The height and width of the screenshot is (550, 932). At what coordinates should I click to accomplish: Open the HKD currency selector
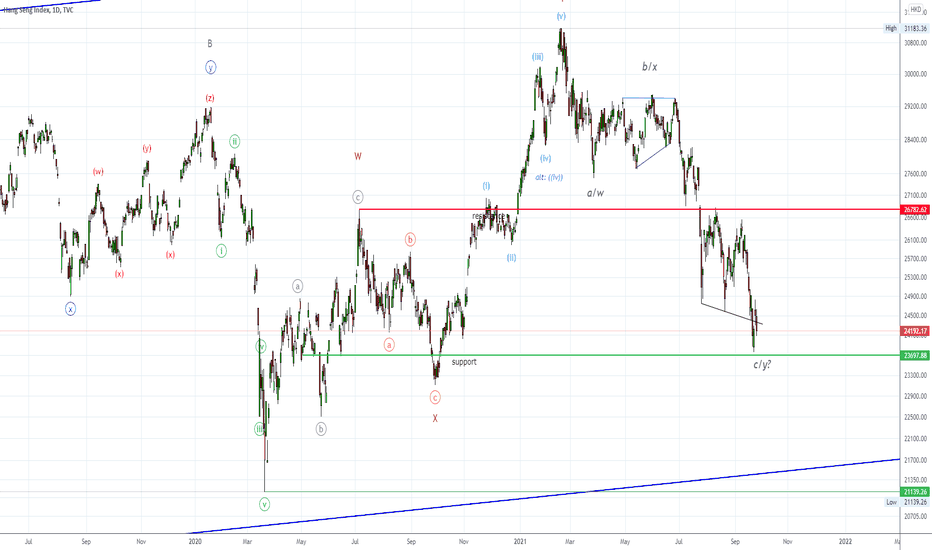pyautogui.click(x=916, y=10)
